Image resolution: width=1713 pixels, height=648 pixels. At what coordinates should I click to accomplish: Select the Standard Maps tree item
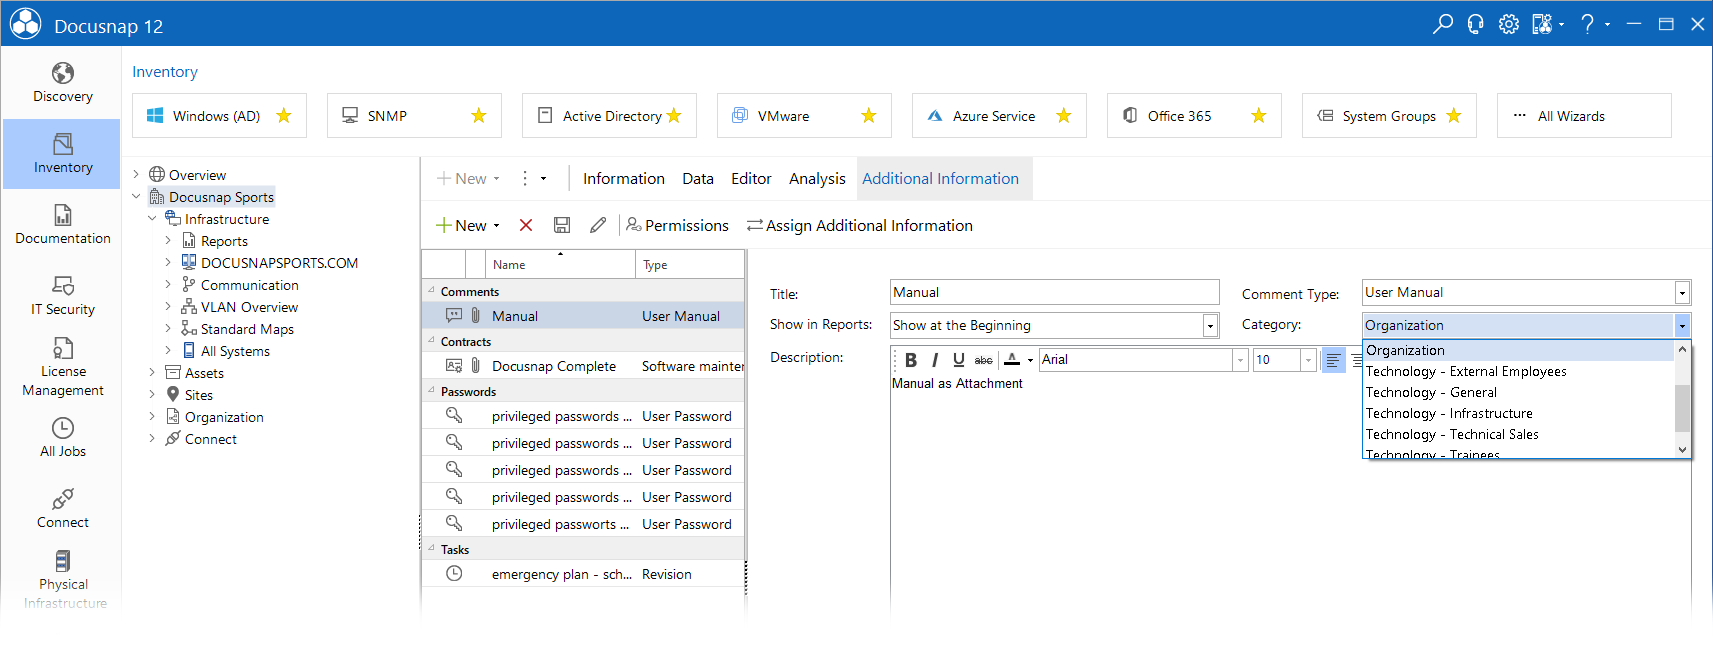coord(247,329)
